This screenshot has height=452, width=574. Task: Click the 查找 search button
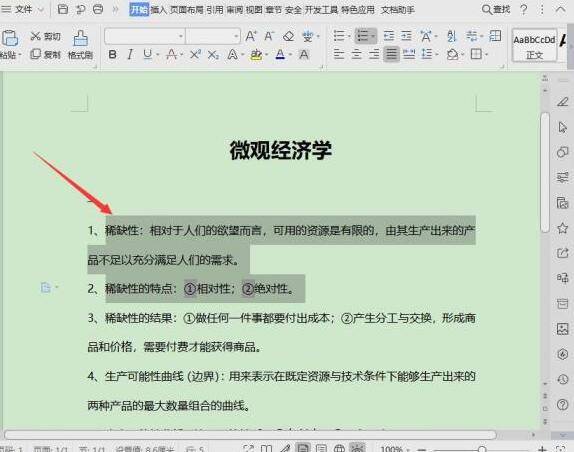(496, 10)
